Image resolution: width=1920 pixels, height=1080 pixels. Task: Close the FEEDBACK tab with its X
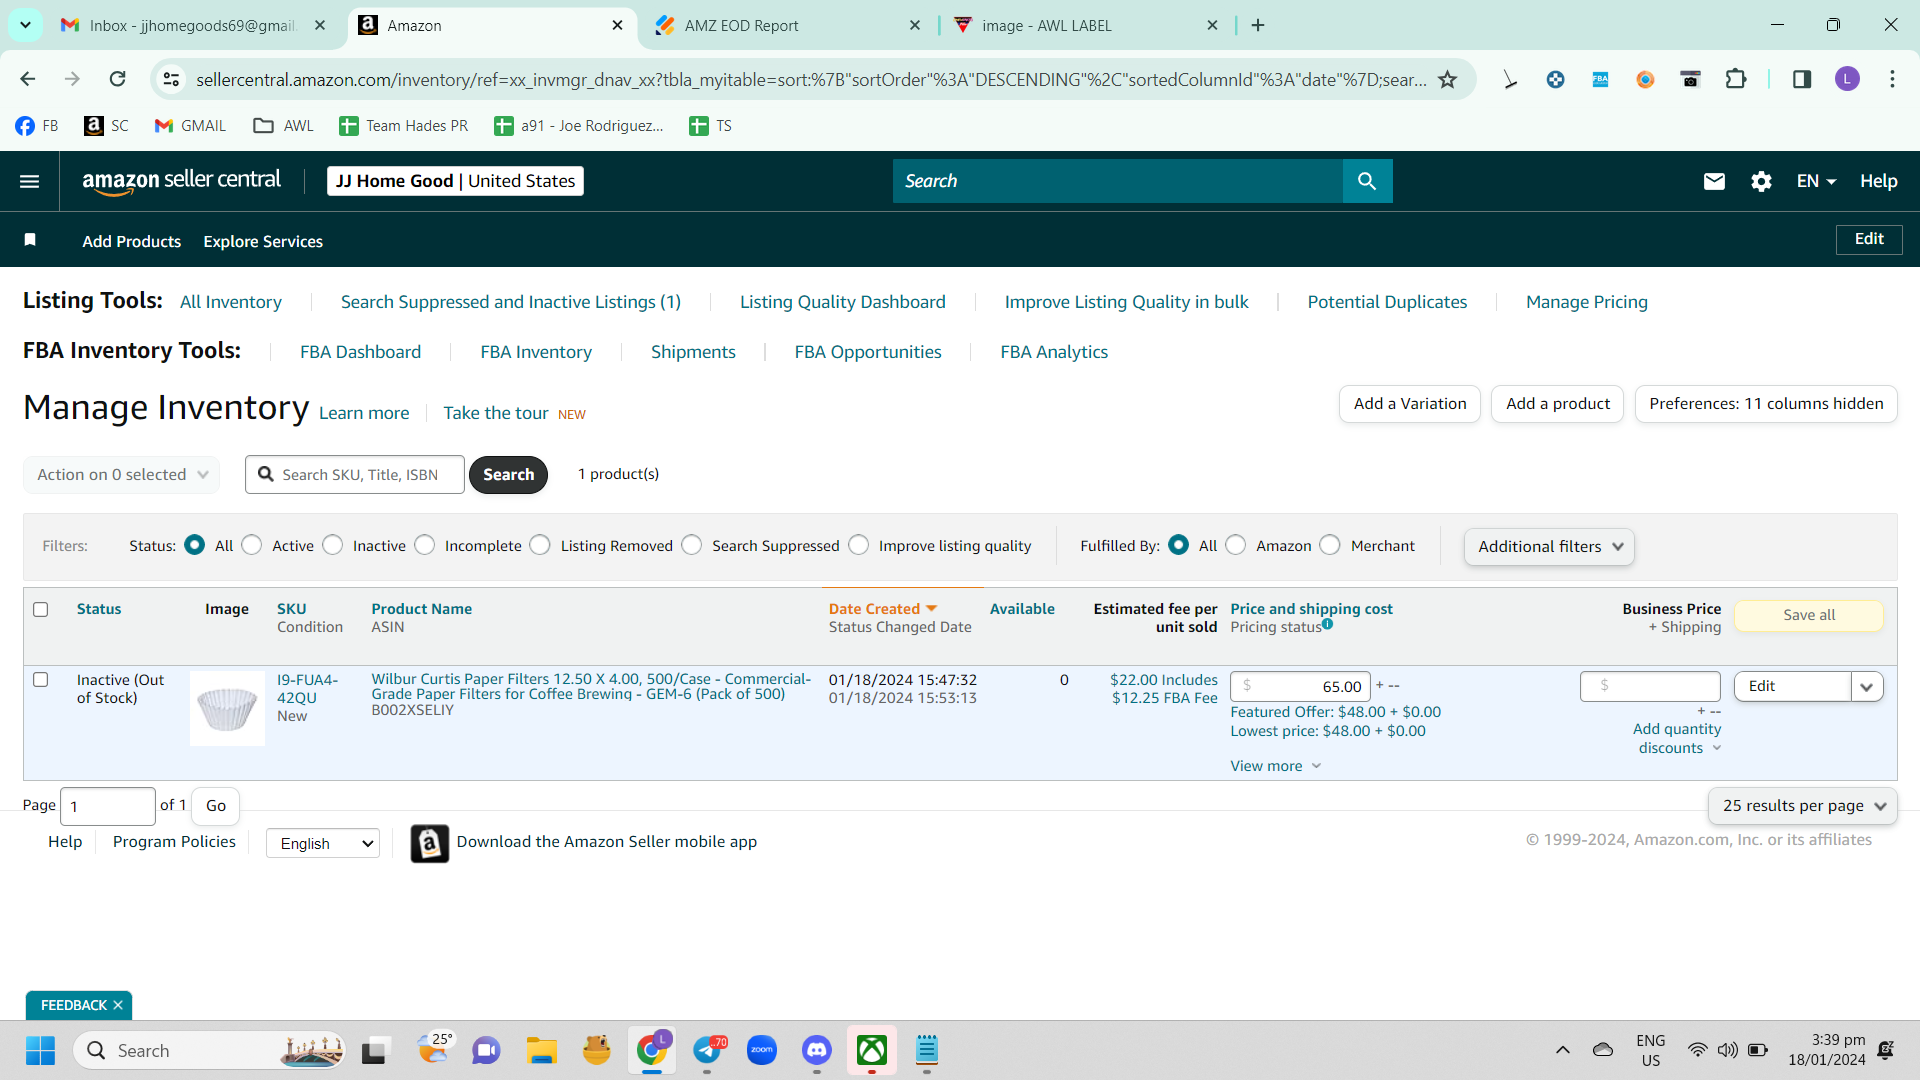click(x=118, y=1005)
